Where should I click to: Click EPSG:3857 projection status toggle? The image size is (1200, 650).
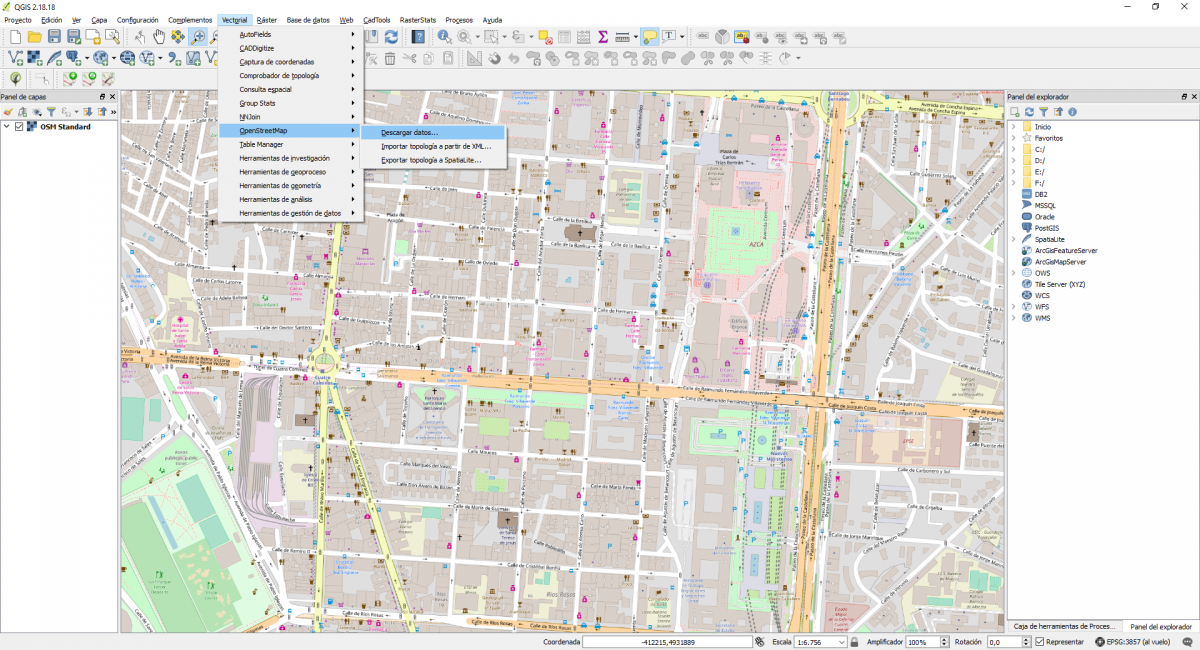(1100, 642)
